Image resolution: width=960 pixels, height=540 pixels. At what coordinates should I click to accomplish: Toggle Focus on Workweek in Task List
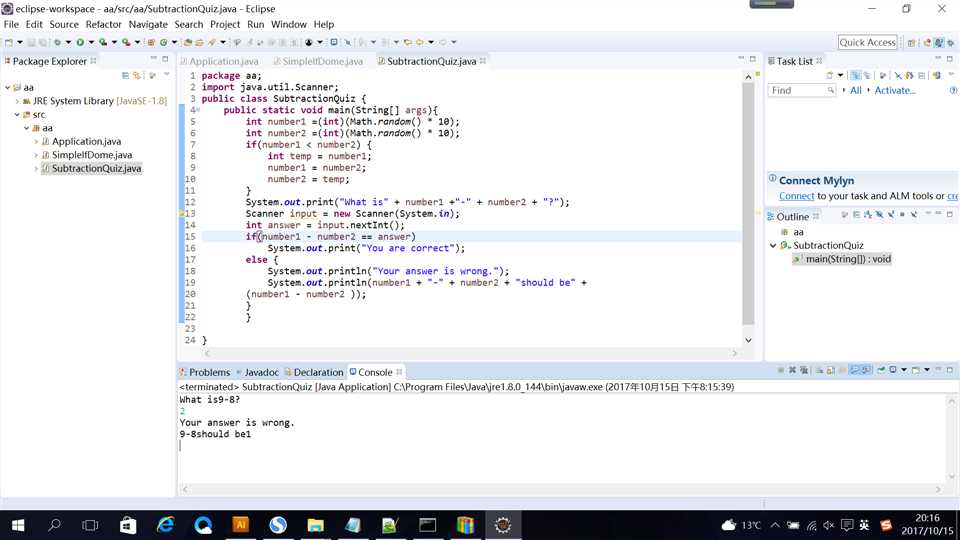882,75
